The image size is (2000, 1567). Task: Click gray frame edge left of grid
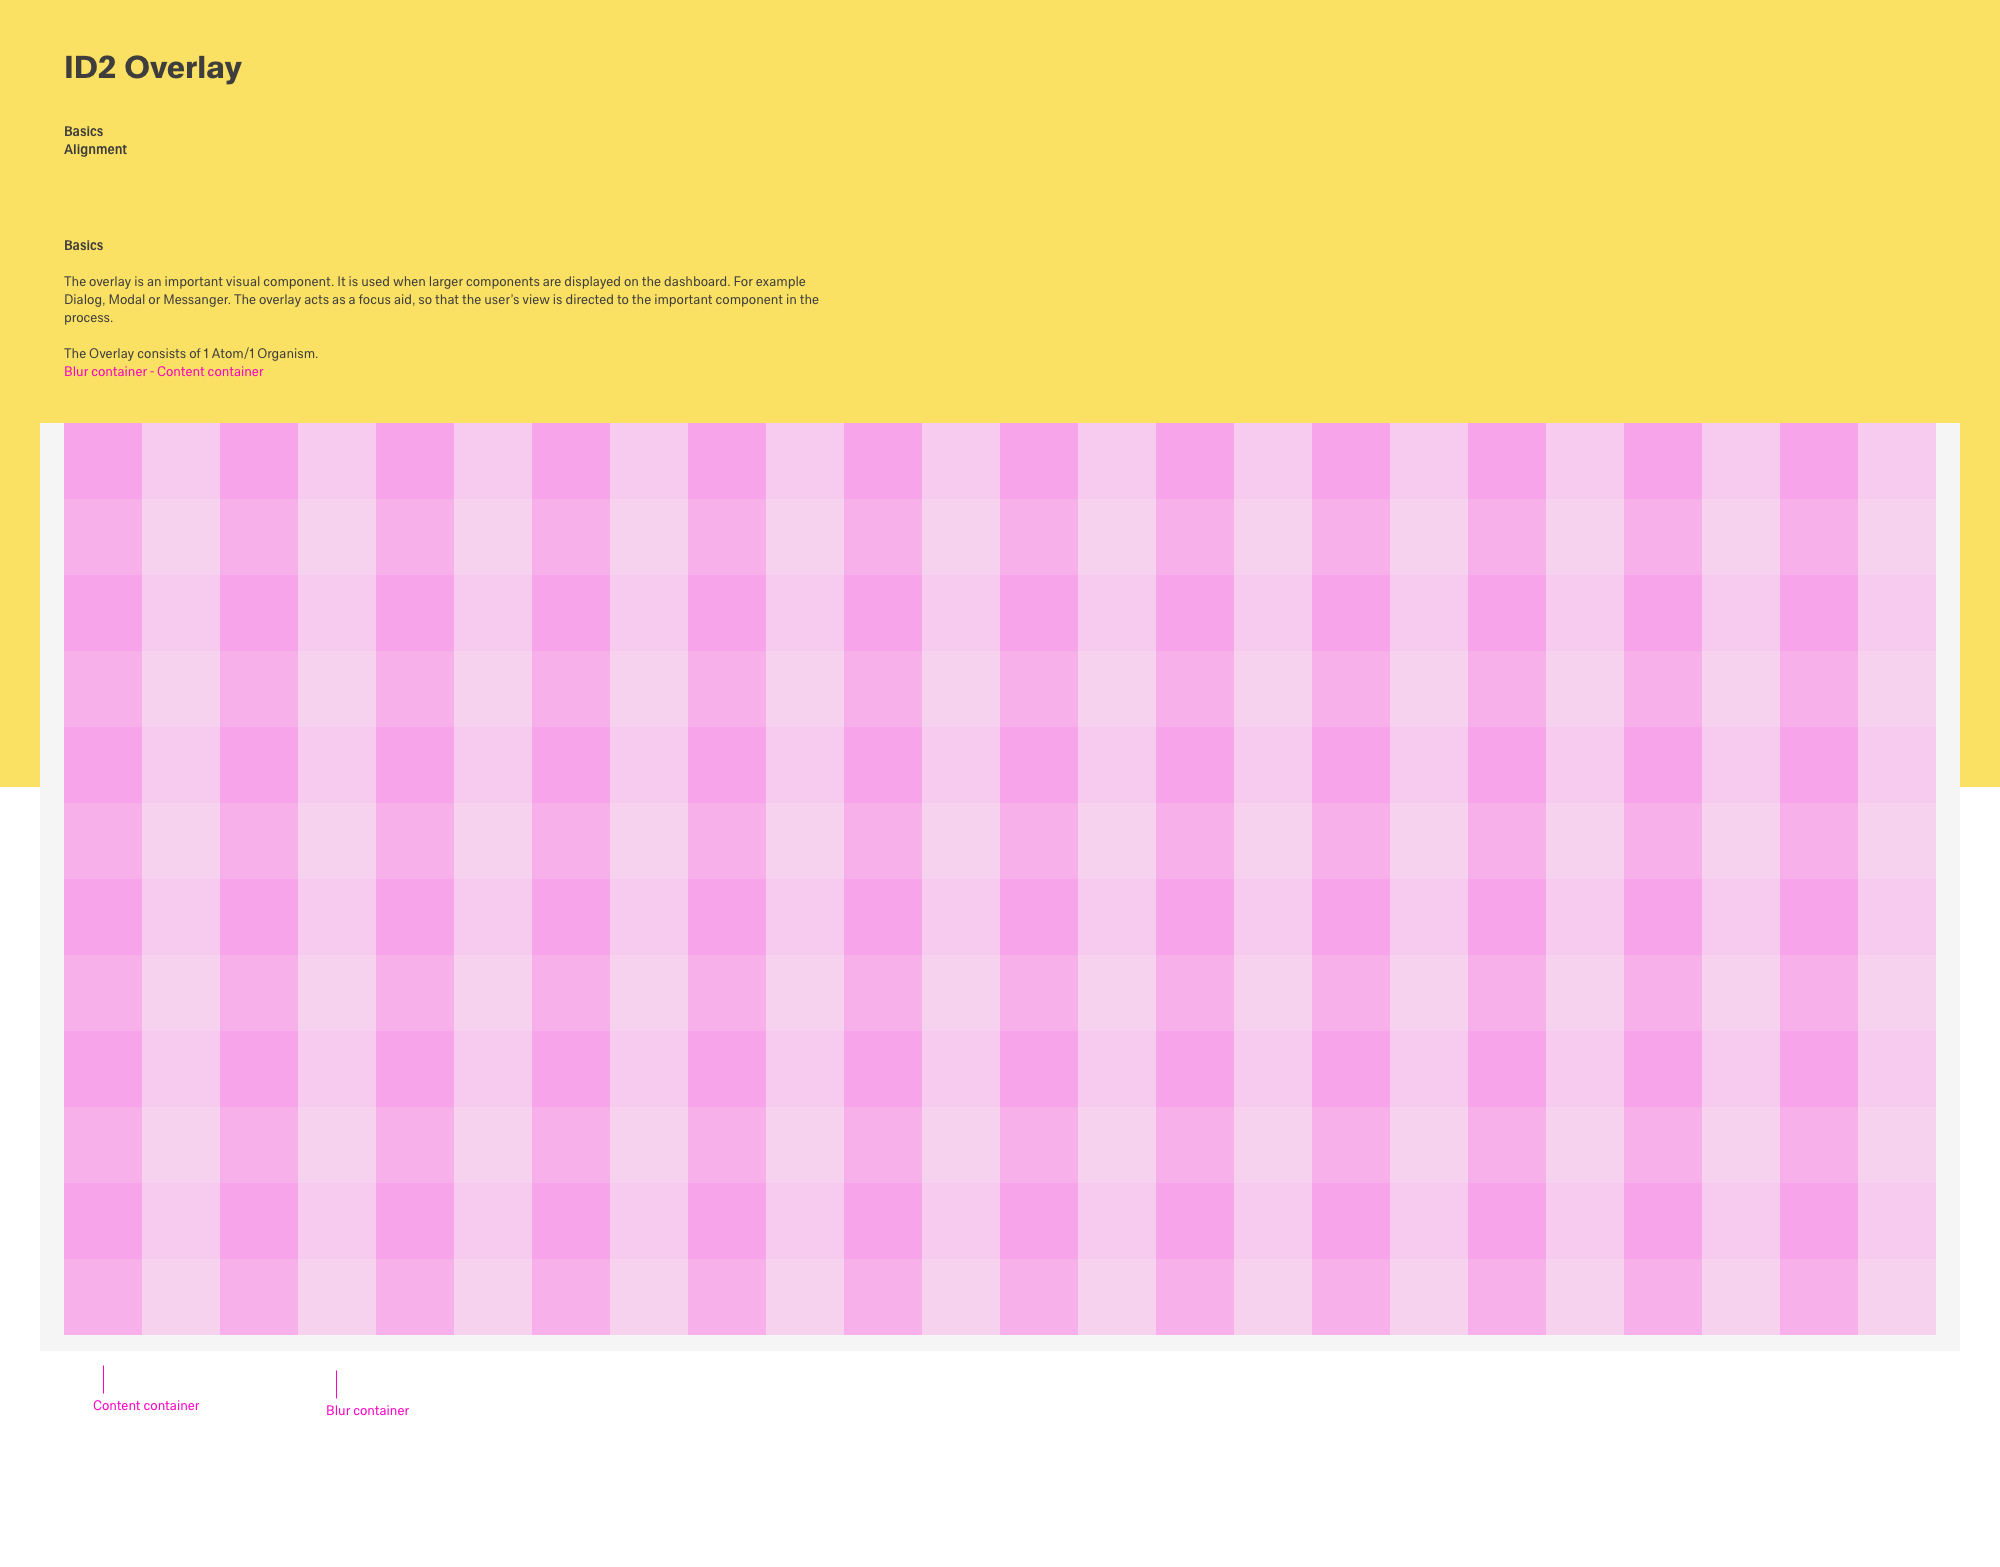coord(52,900)
